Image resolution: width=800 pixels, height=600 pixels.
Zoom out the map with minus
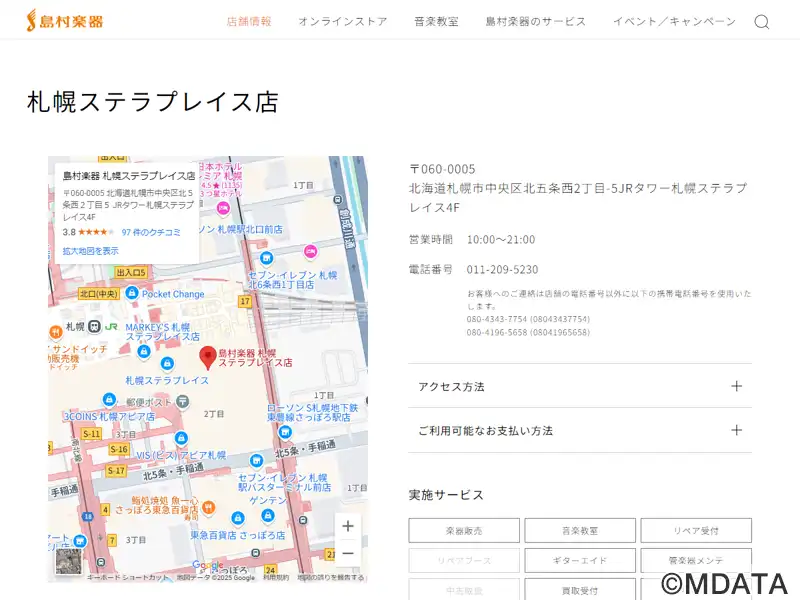pos(348,553)
